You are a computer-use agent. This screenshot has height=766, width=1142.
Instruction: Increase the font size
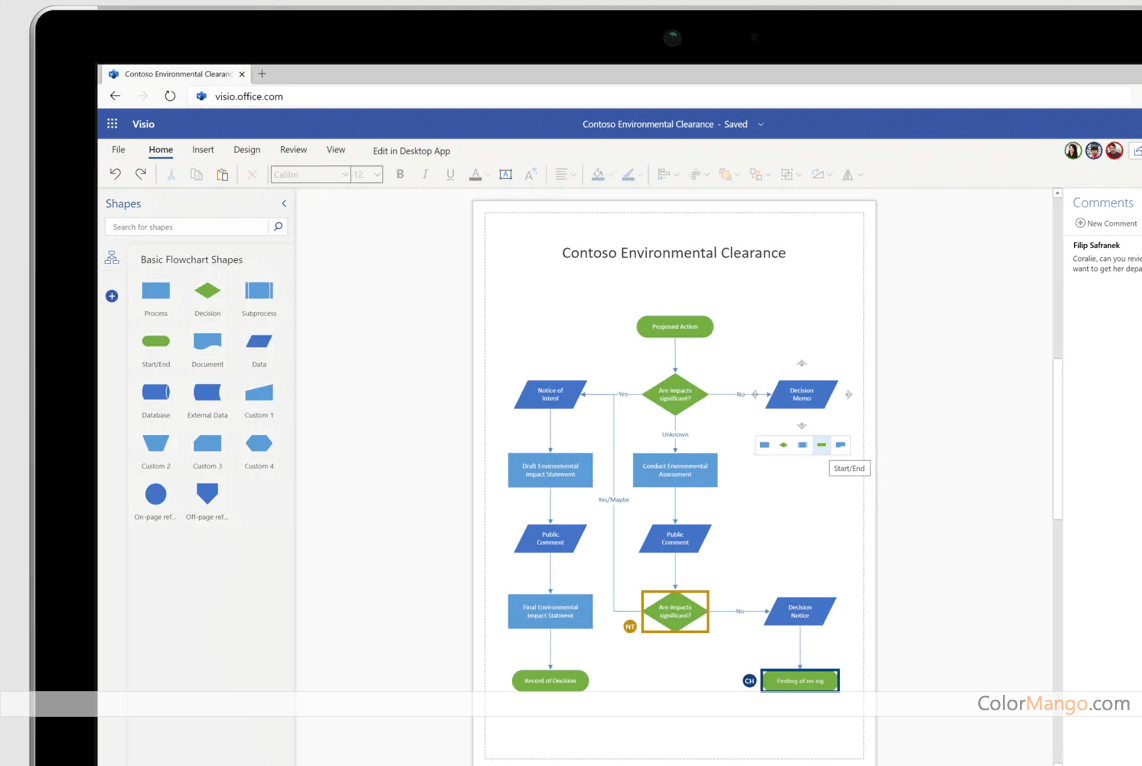pos(531,174)
